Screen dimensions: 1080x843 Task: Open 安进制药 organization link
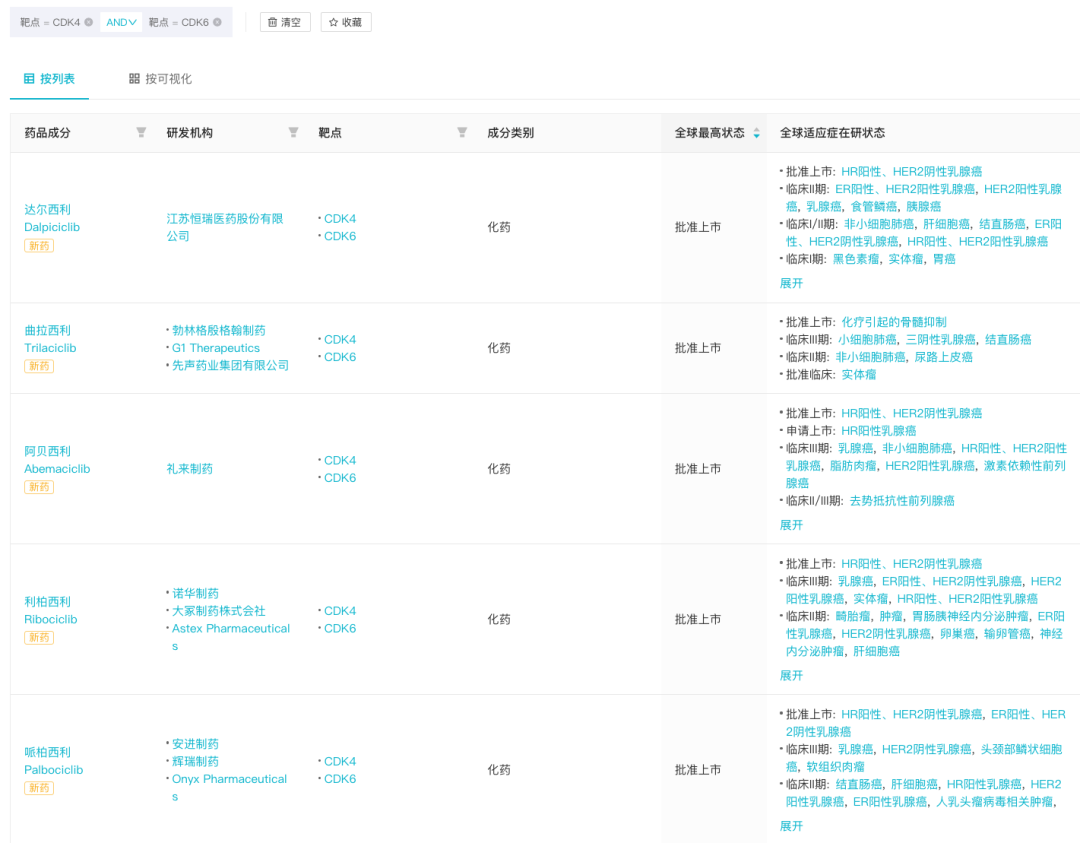[195, 744]
